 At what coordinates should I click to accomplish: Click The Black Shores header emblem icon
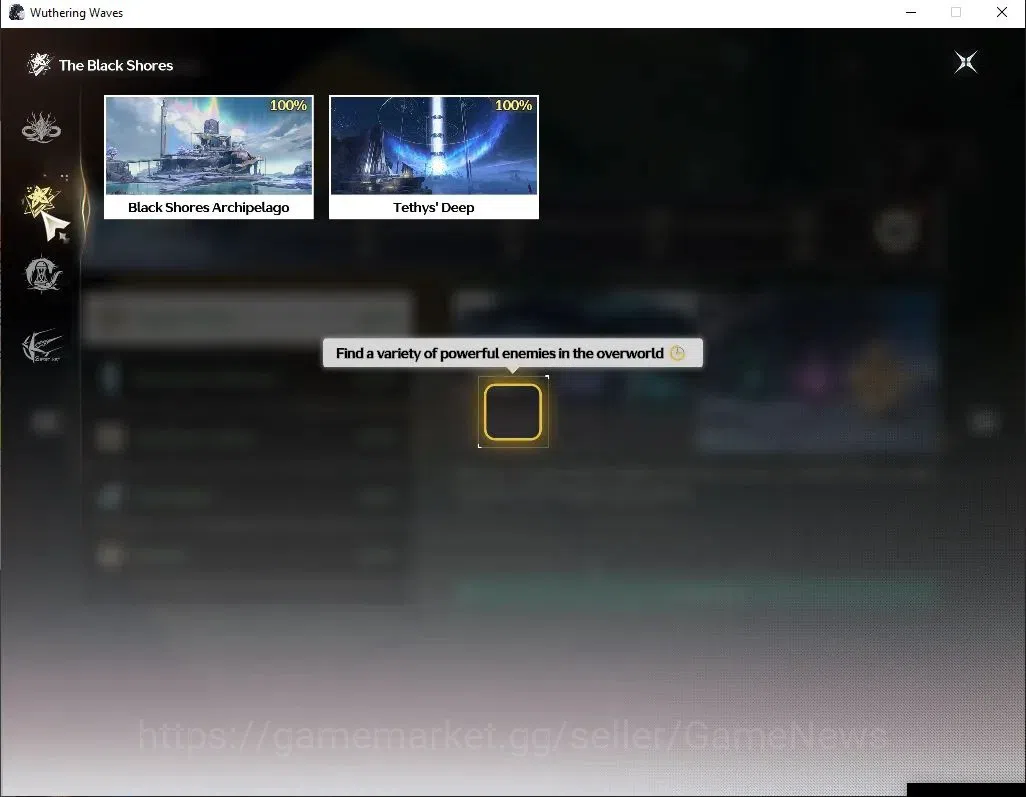39,64
